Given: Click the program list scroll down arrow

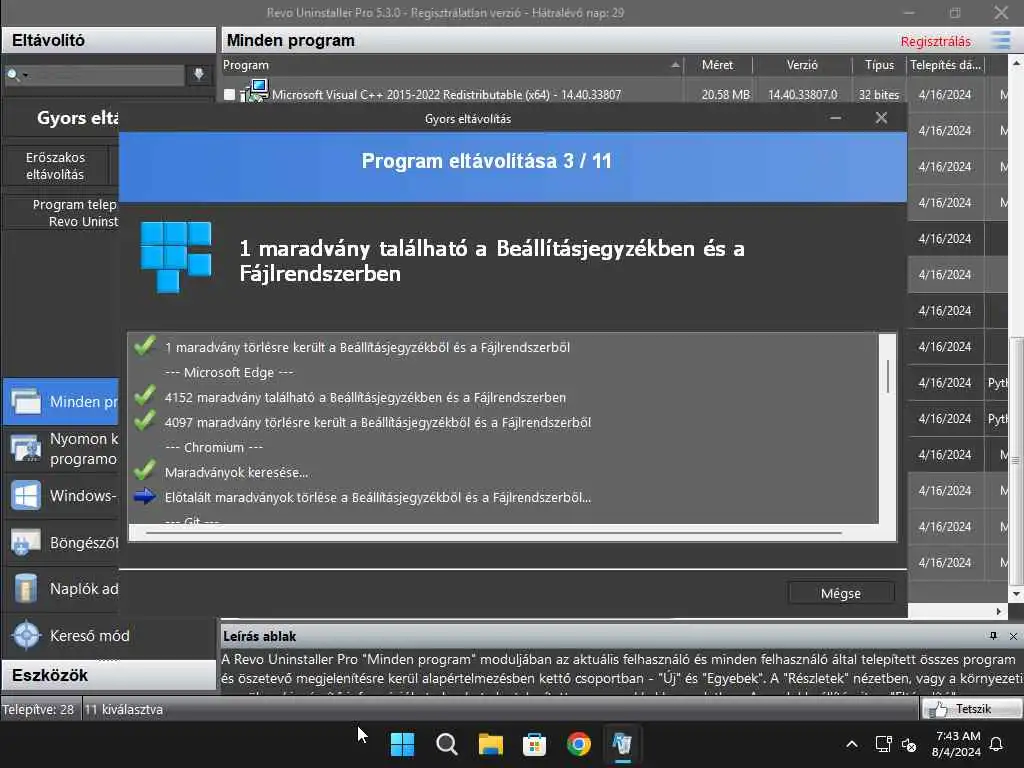Looking at the screenshot, I should pyautogui.click(x=1016, y=594).
